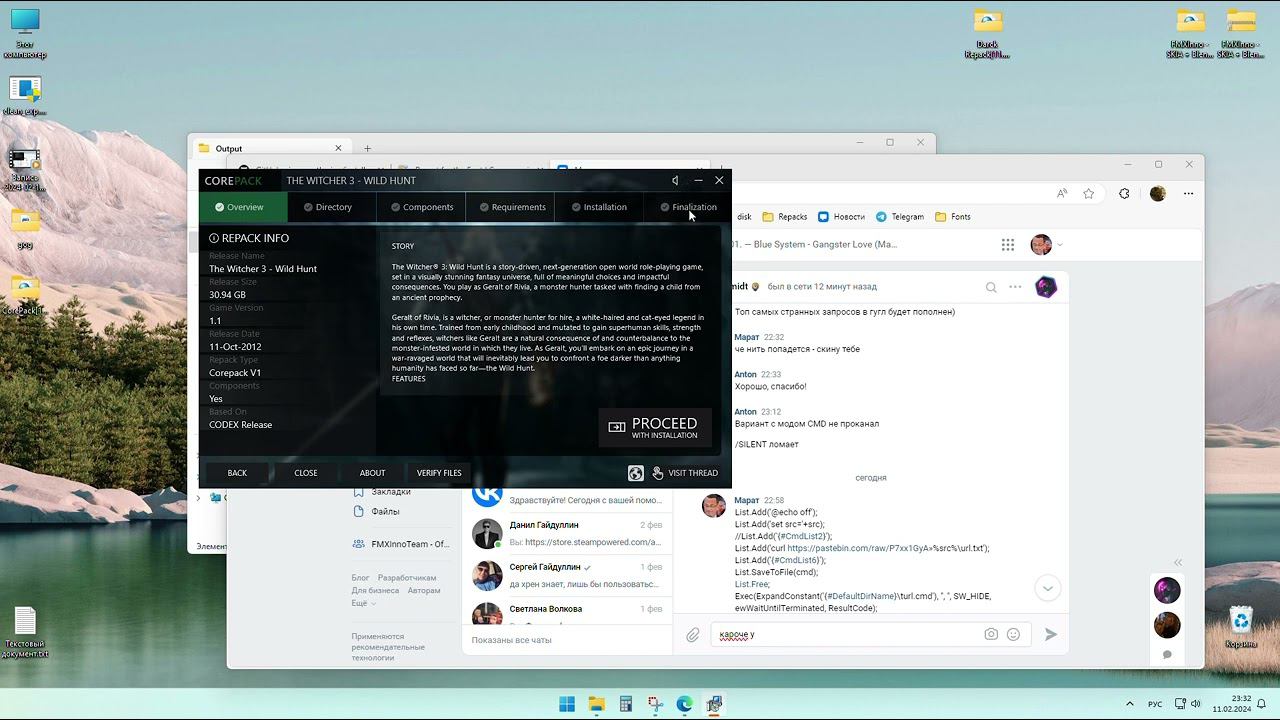This screenshot has width=1280, height=720.
Task: Open Windows Start menu
Action: click(x=567, y=704)
